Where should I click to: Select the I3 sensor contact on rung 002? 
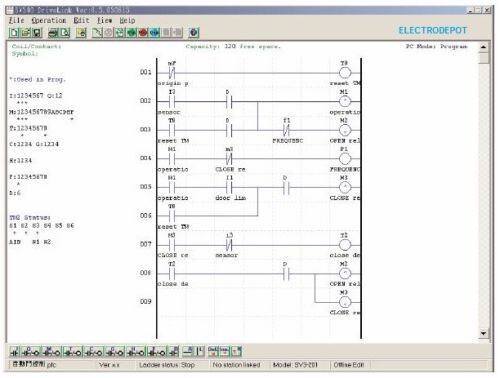click(x=172, y=101)
